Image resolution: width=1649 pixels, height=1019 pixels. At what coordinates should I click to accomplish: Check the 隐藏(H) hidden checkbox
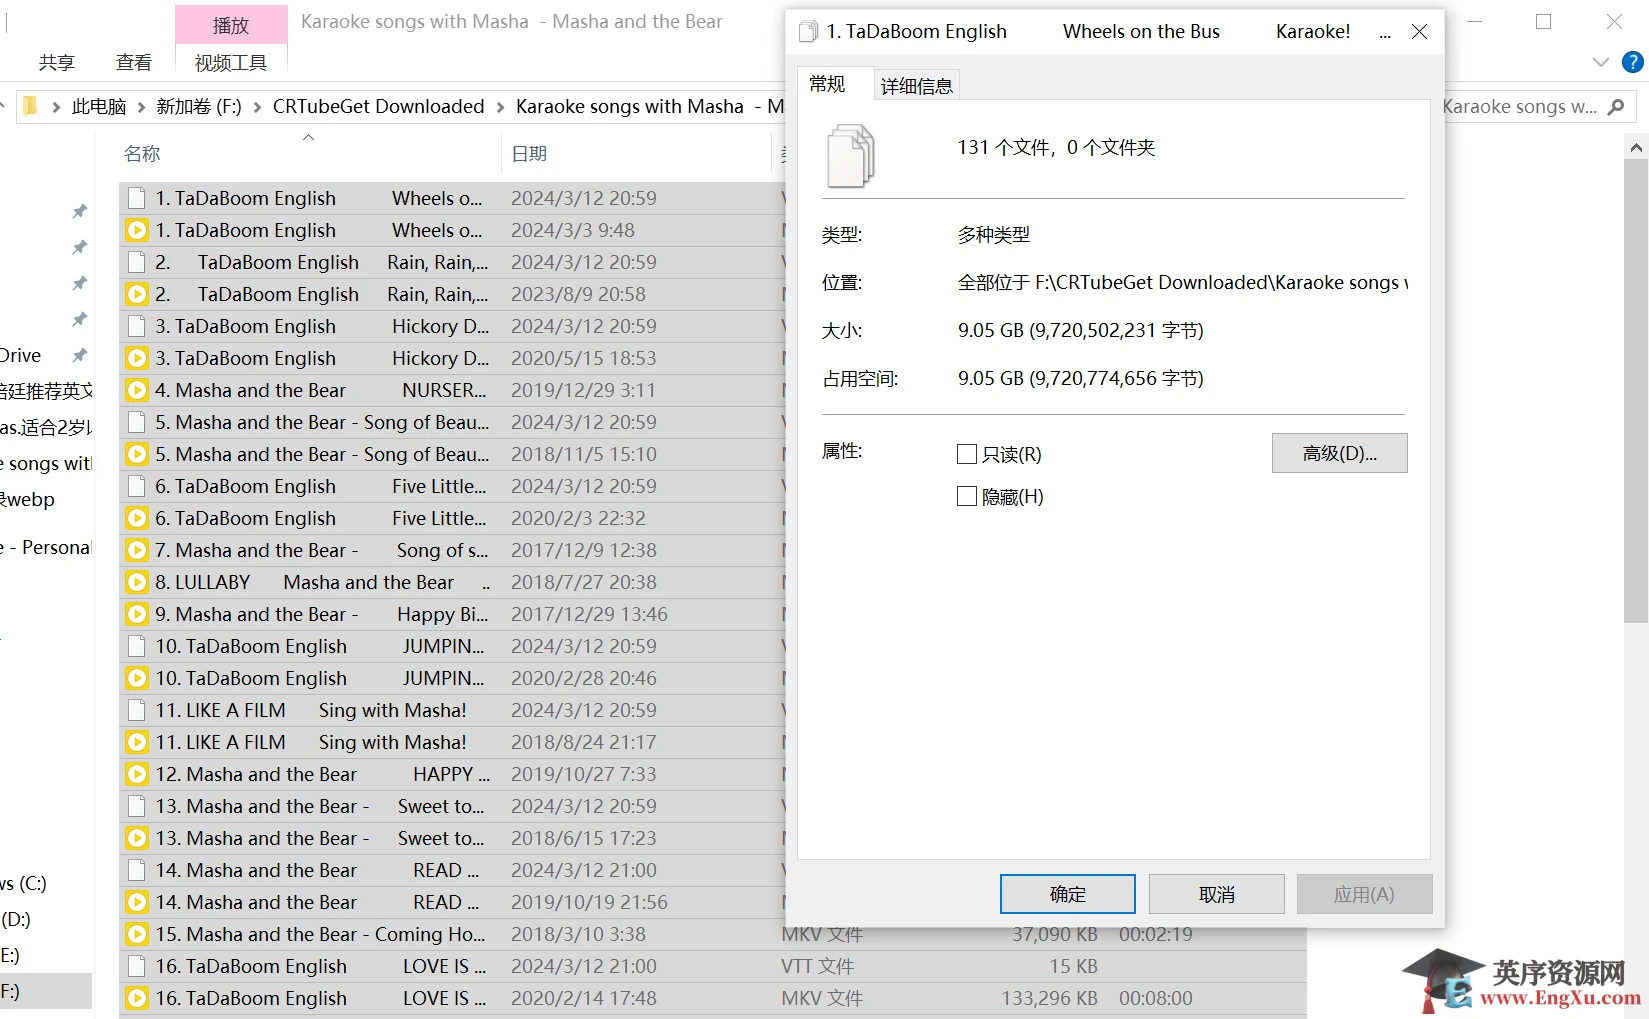[967, 496]
